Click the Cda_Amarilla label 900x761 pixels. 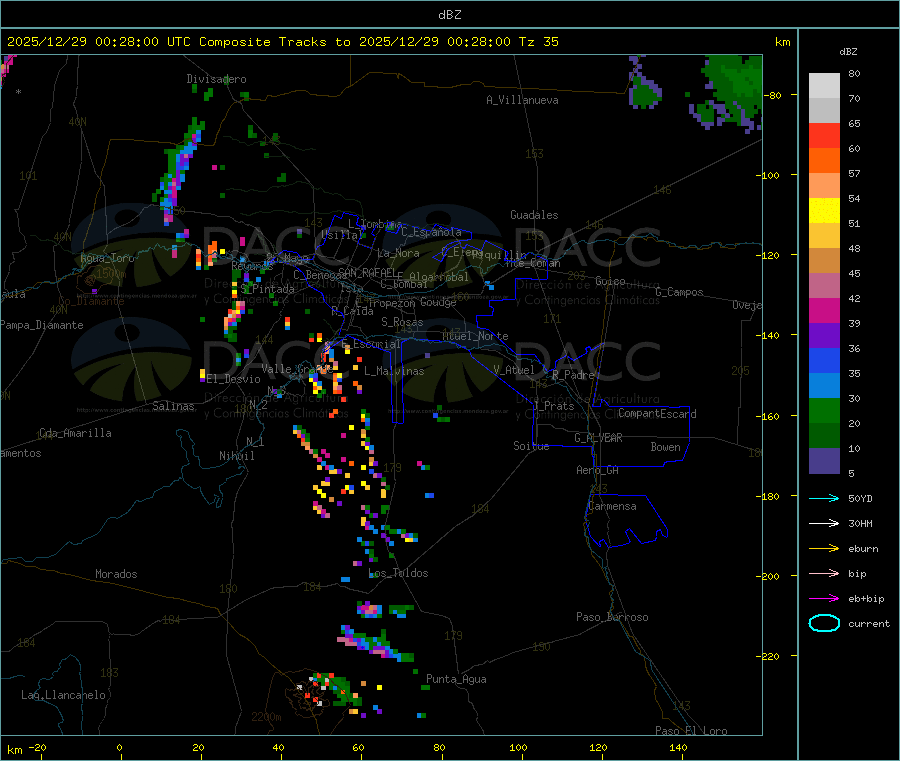[x=75, y=433]
